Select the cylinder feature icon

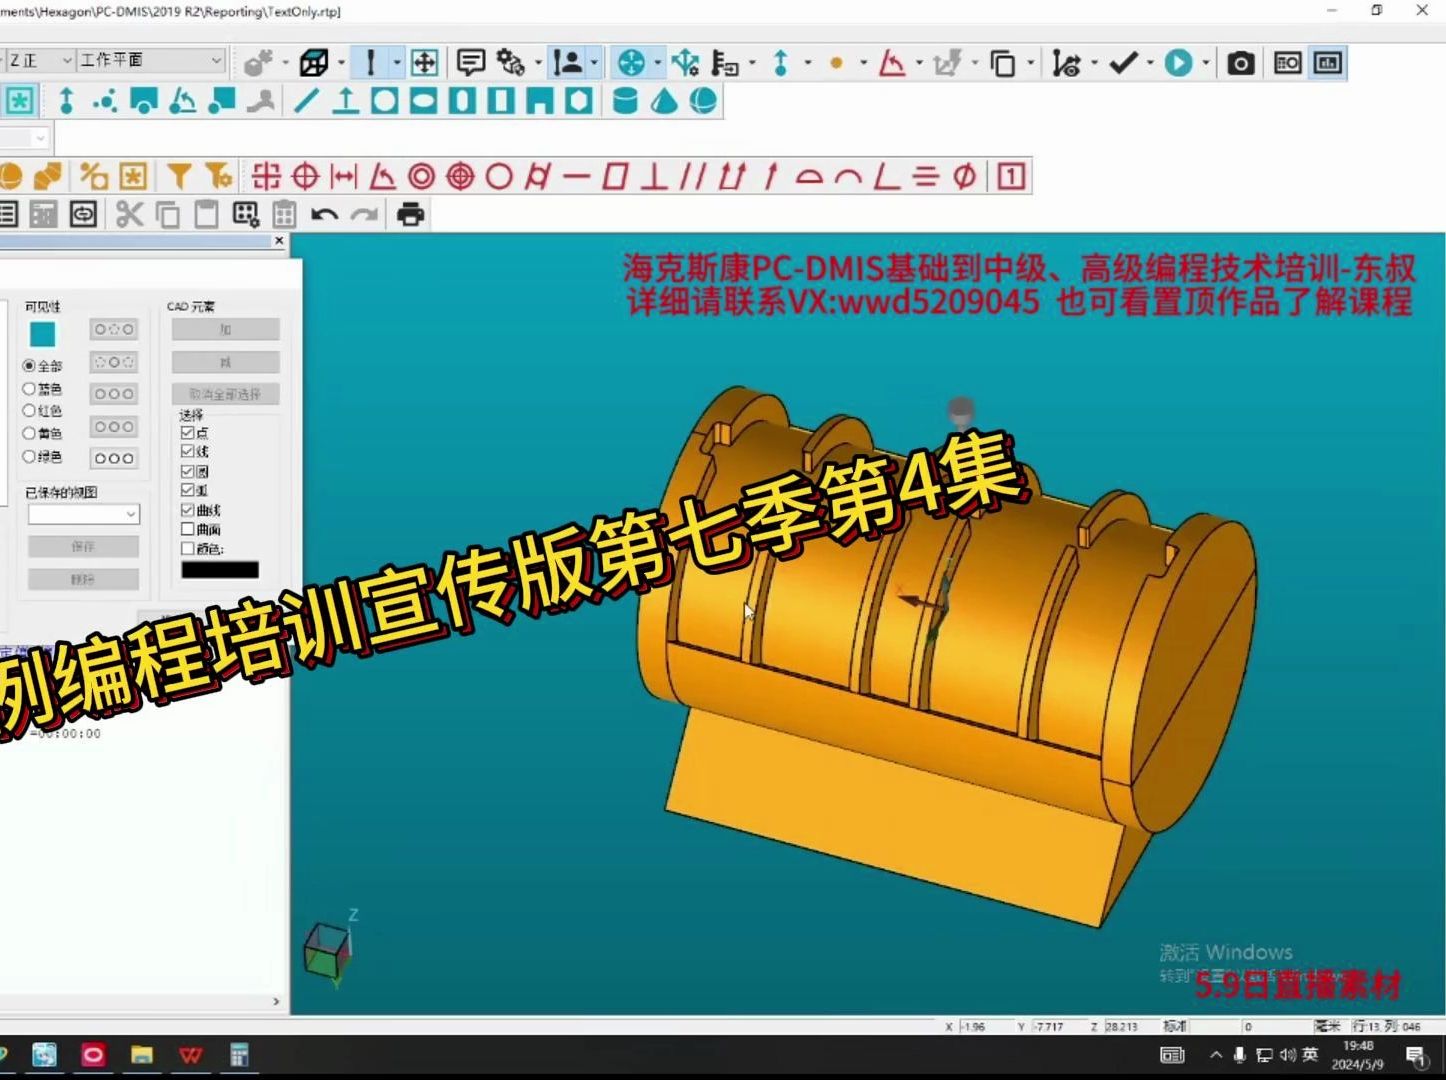click(x=625, y=101)
